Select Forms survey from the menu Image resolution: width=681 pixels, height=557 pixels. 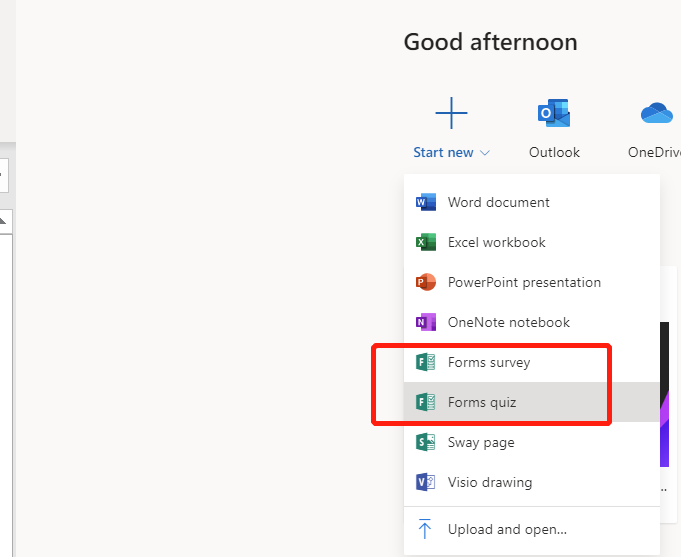pyautogui.click(x=532, y=362)
